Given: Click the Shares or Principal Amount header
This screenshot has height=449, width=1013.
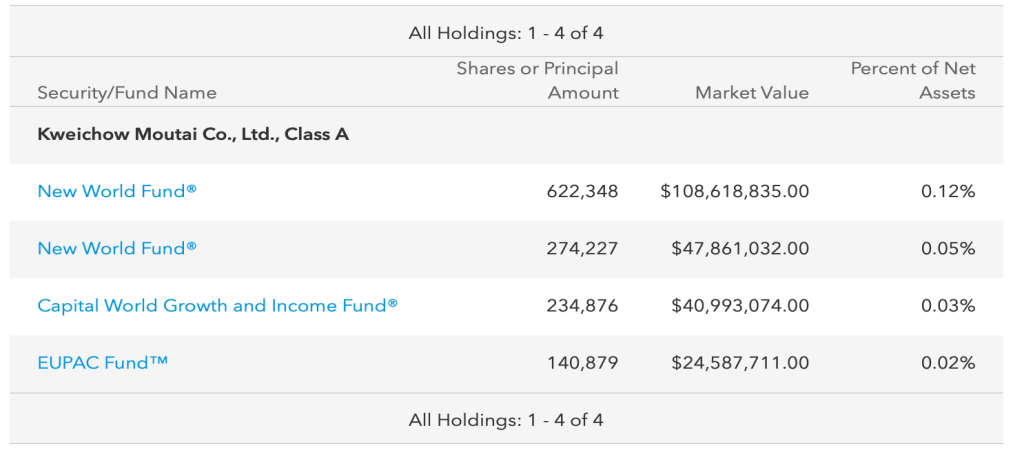Looking at the screenshot, I should tap(538, 80).
